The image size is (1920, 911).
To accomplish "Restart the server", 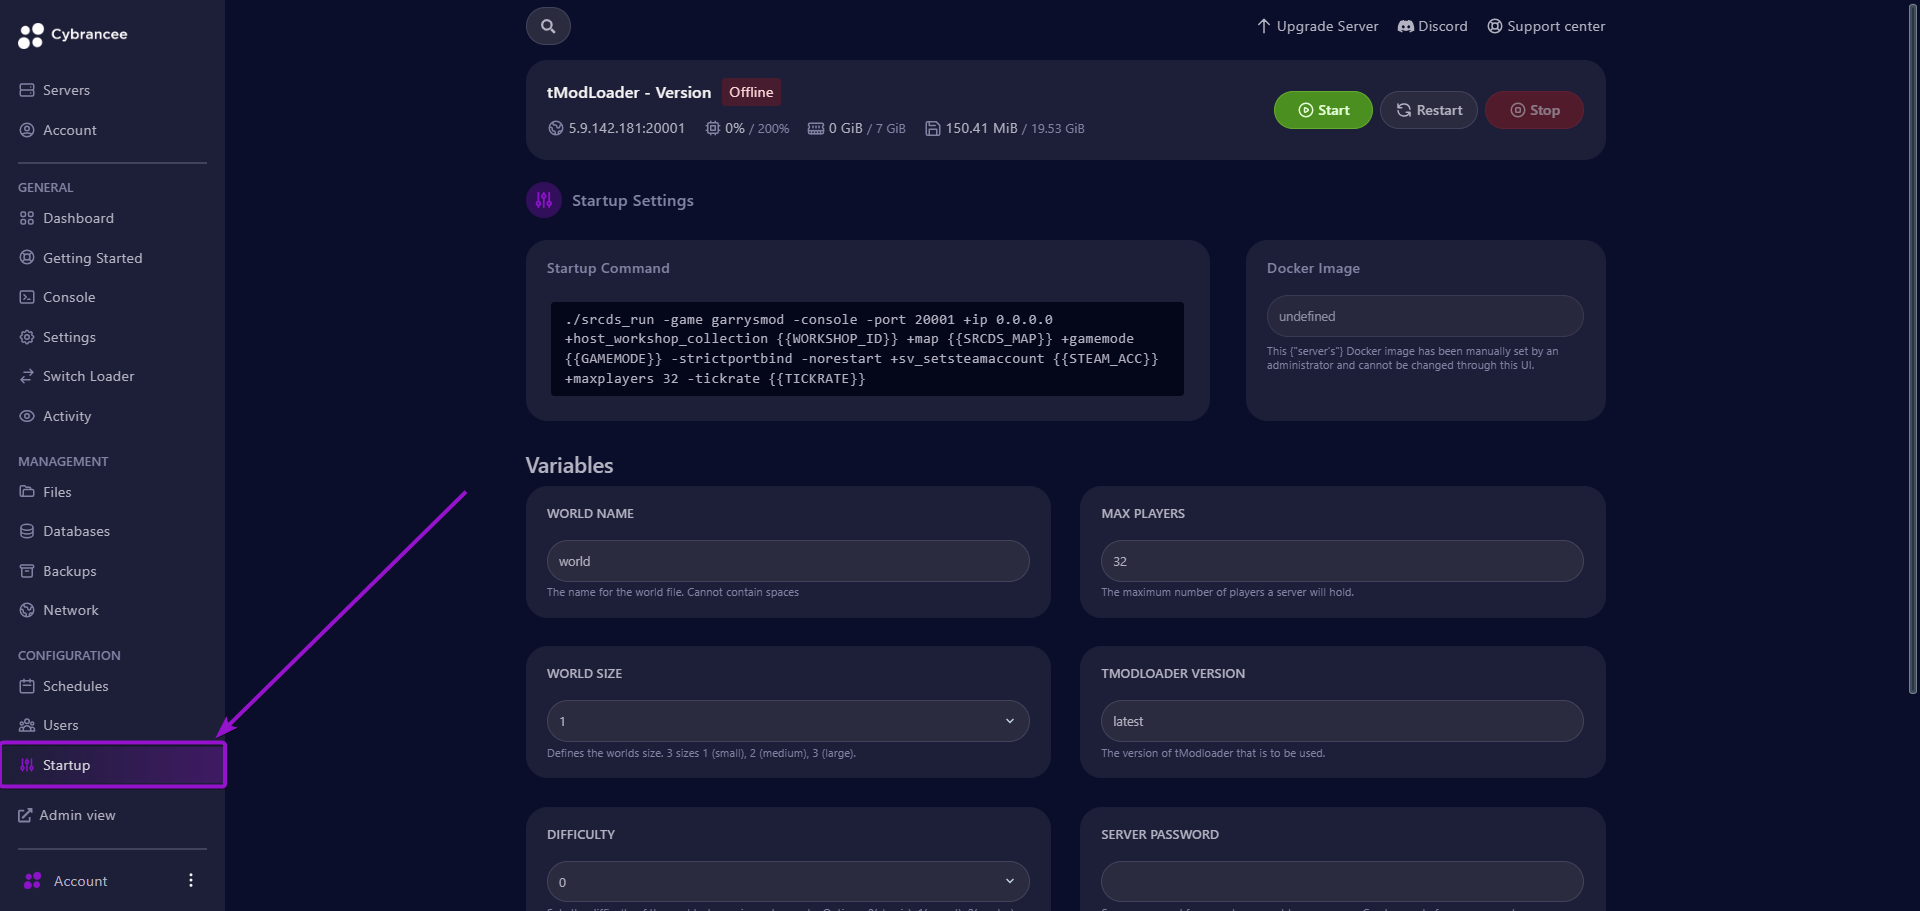I will pos(1428,110).
